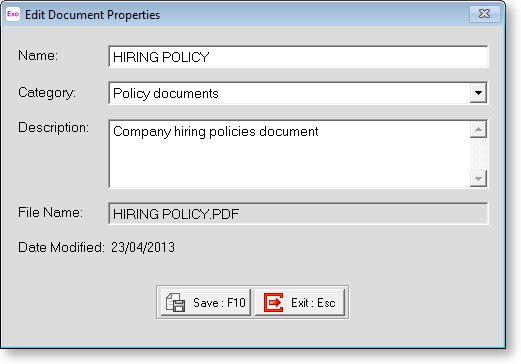This screenshot has width=521, height=364.
Task: Select the Policy documents combo box
Action: [298, 93]
